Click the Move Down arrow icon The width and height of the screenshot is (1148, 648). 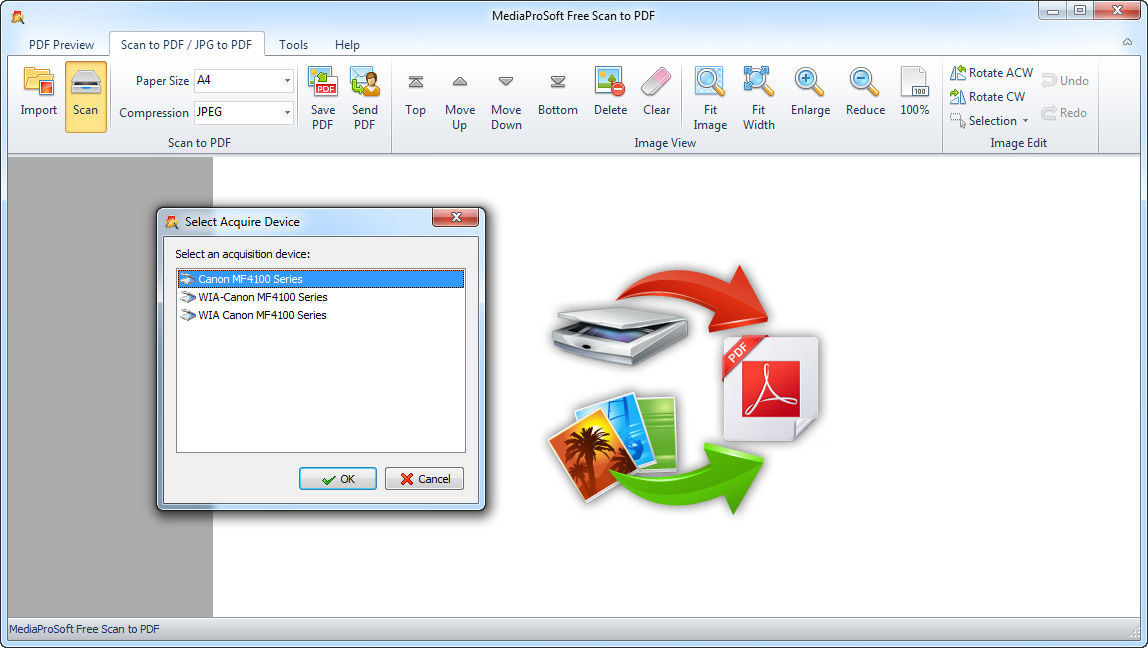506,82
